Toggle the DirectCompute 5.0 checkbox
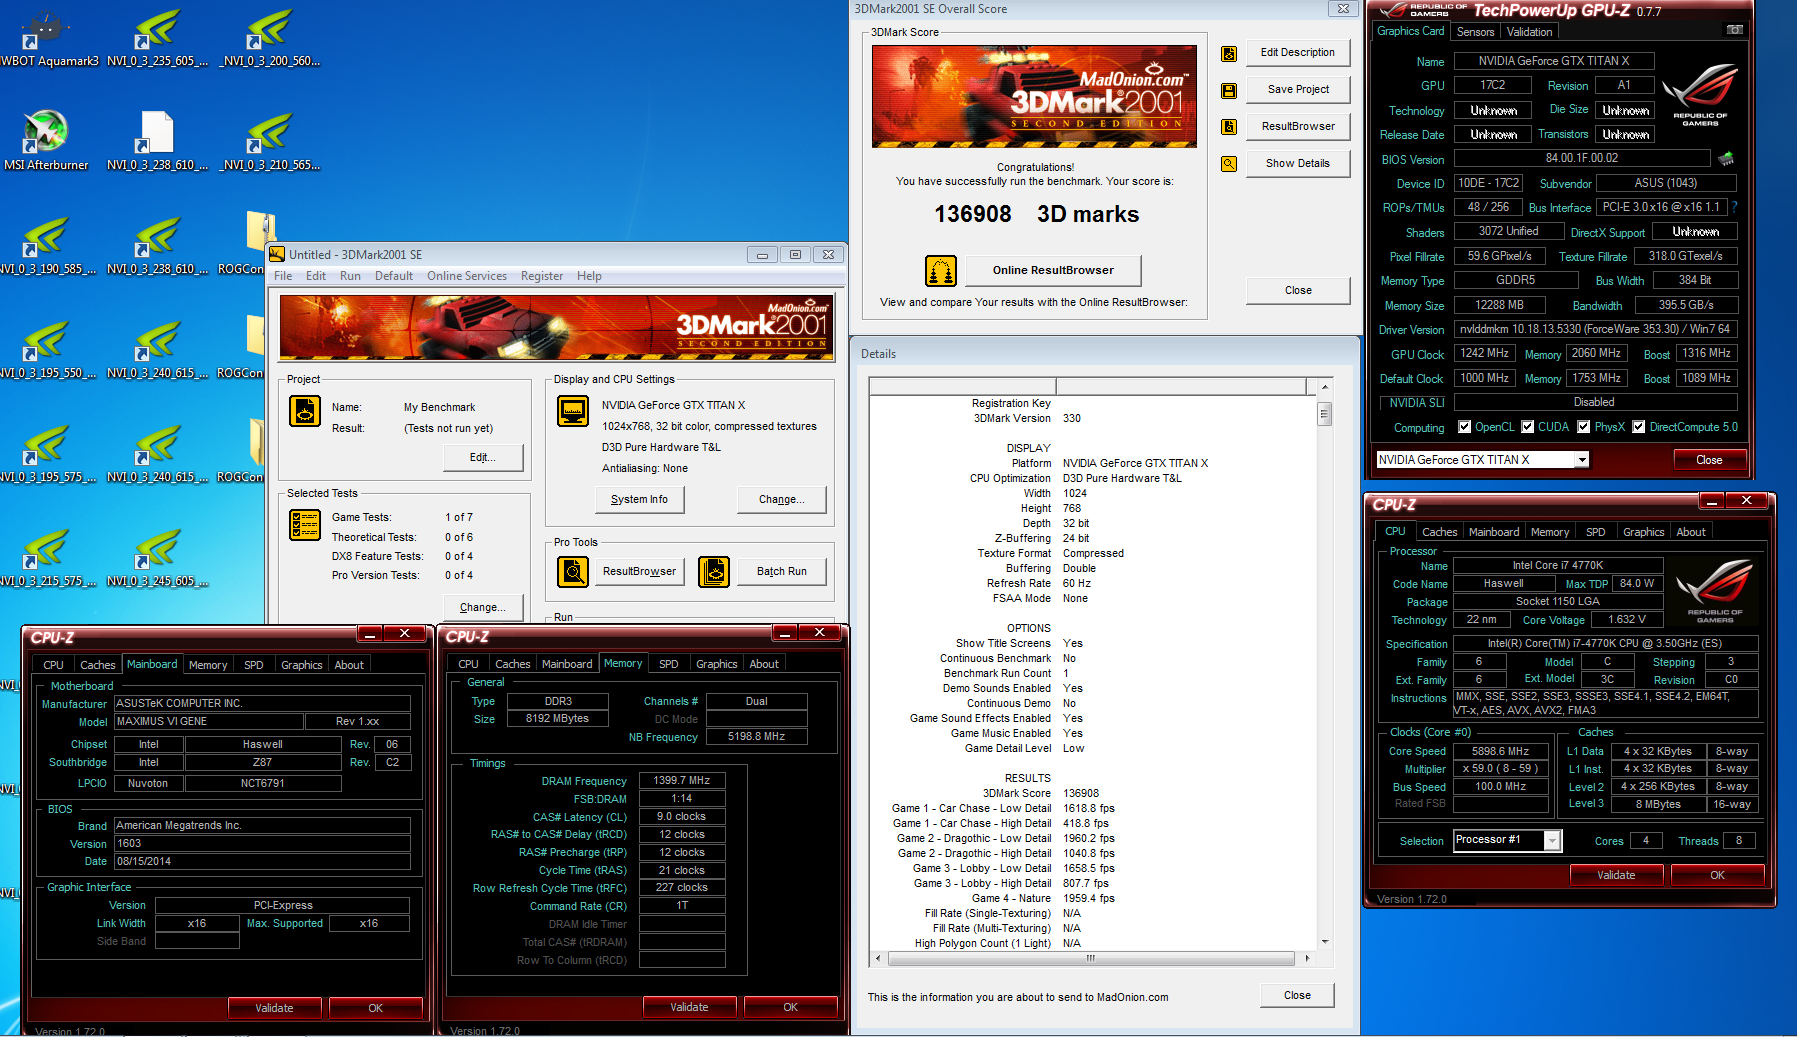The image size is (1797, 1037). 1639,427
